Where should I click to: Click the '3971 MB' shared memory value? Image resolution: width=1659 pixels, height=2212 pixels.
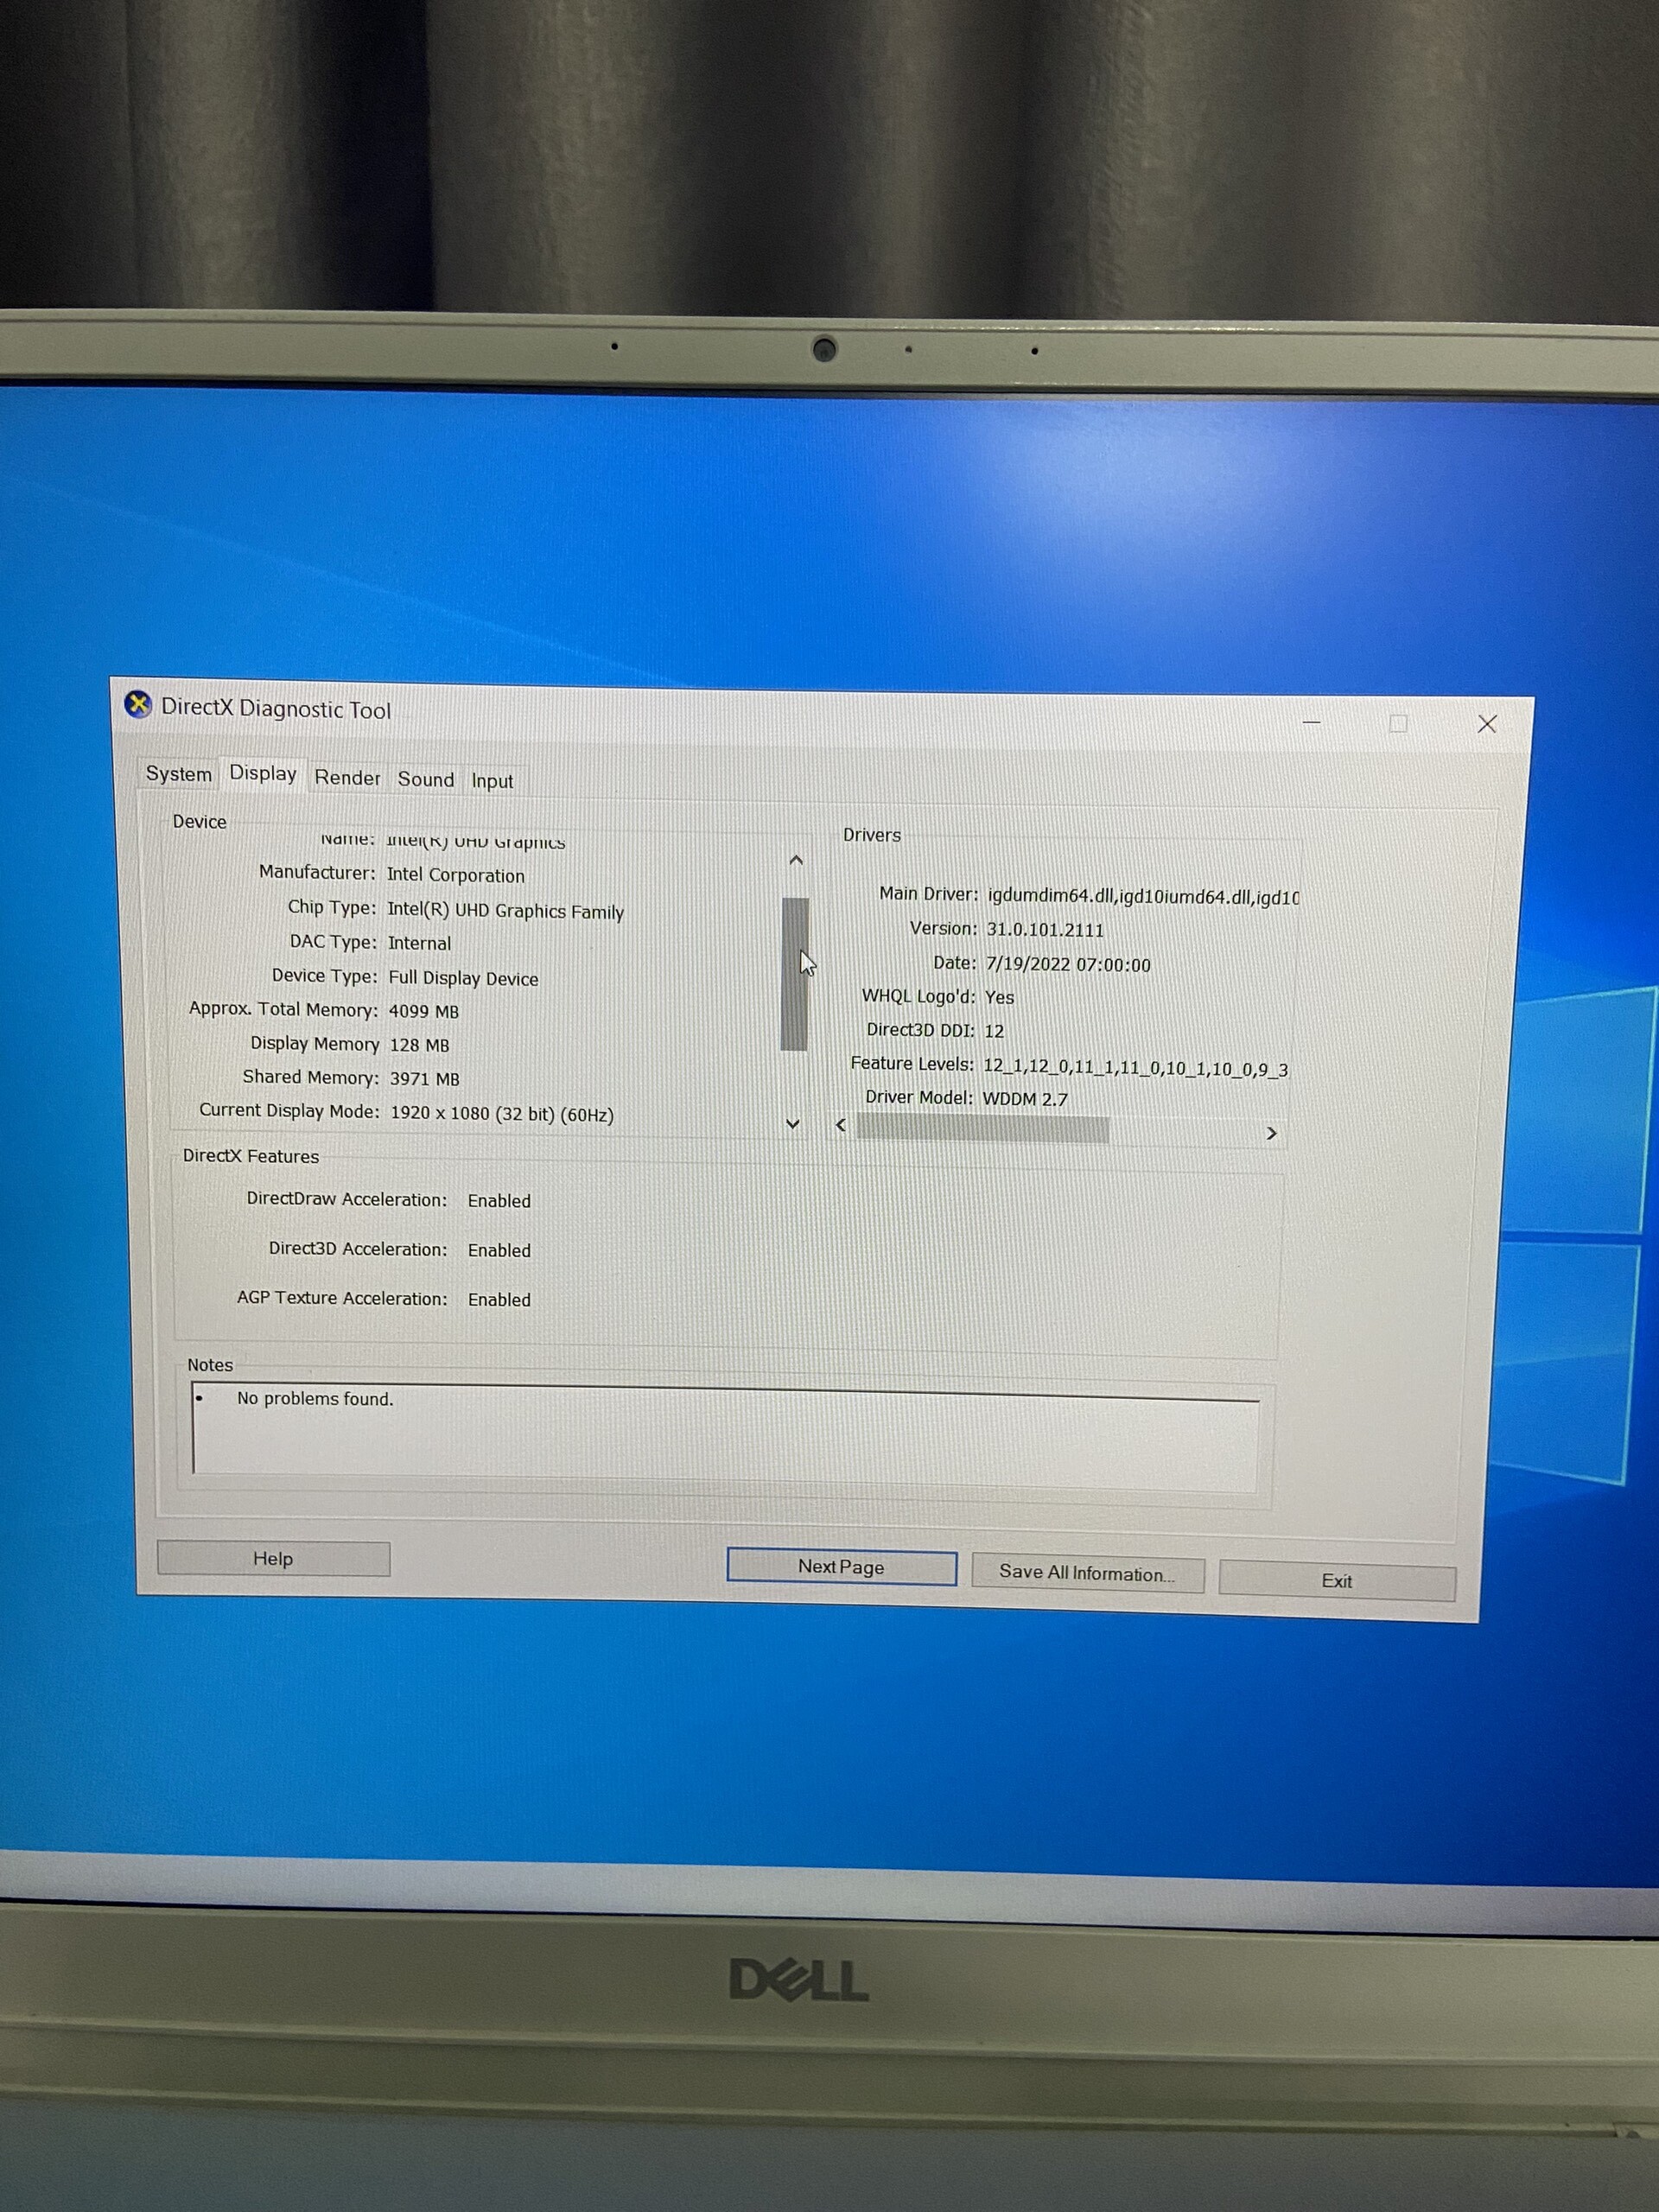point(424,1079)
